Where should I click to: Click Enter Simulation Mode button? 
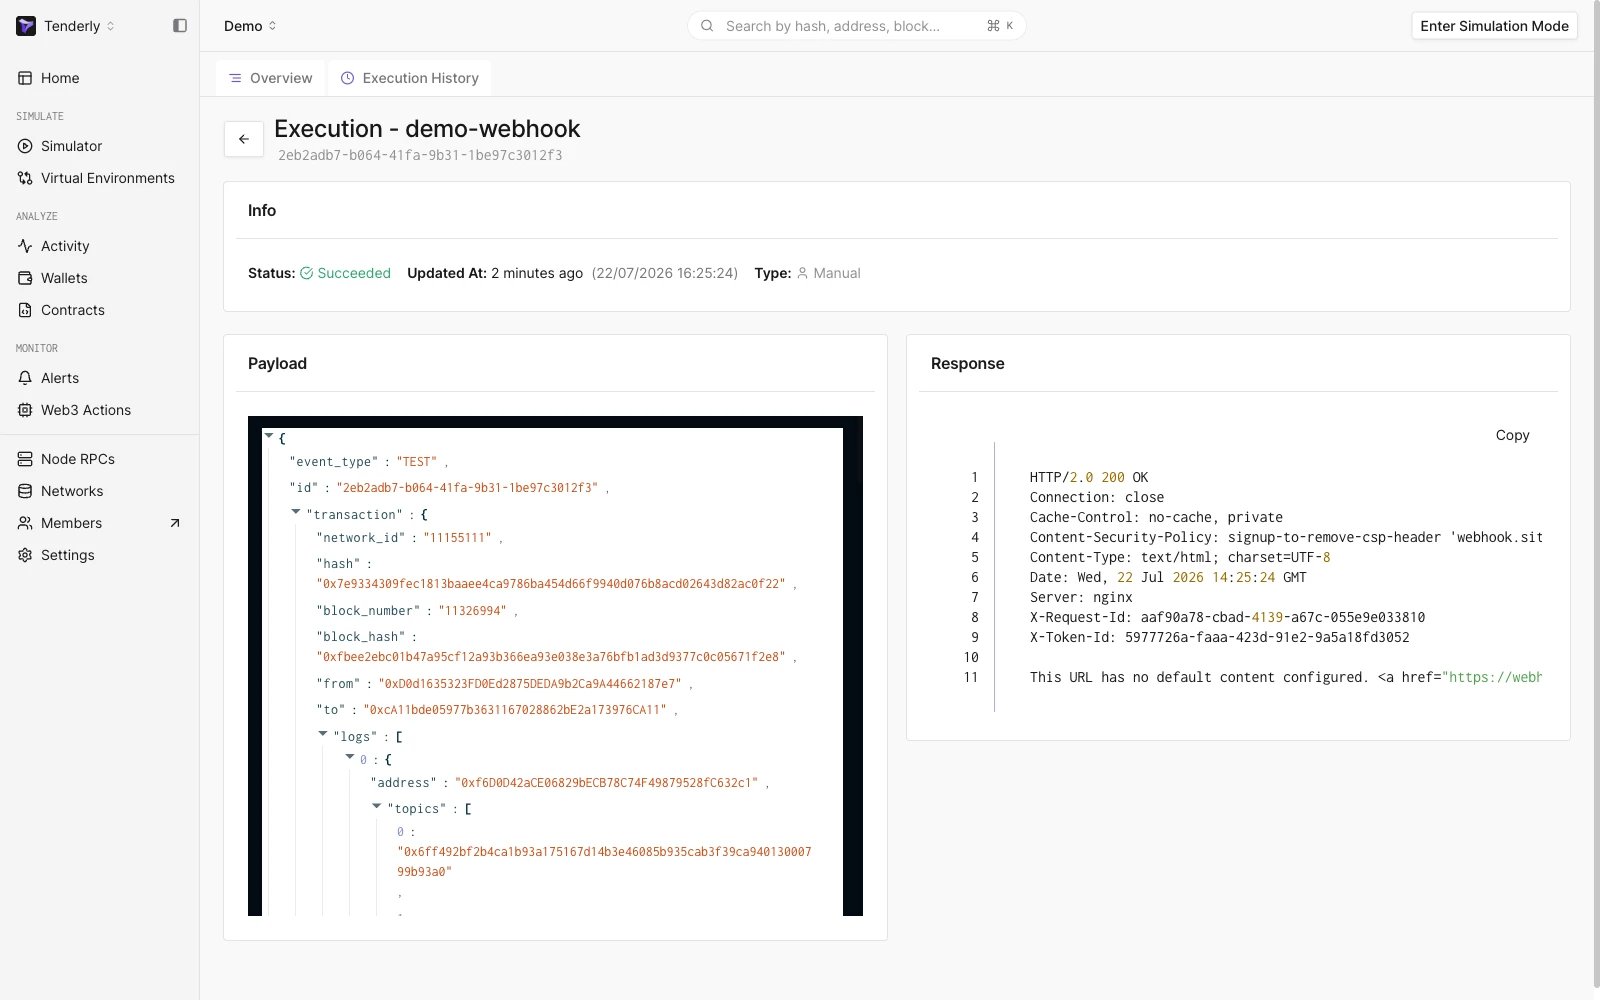pos(1494,26)
